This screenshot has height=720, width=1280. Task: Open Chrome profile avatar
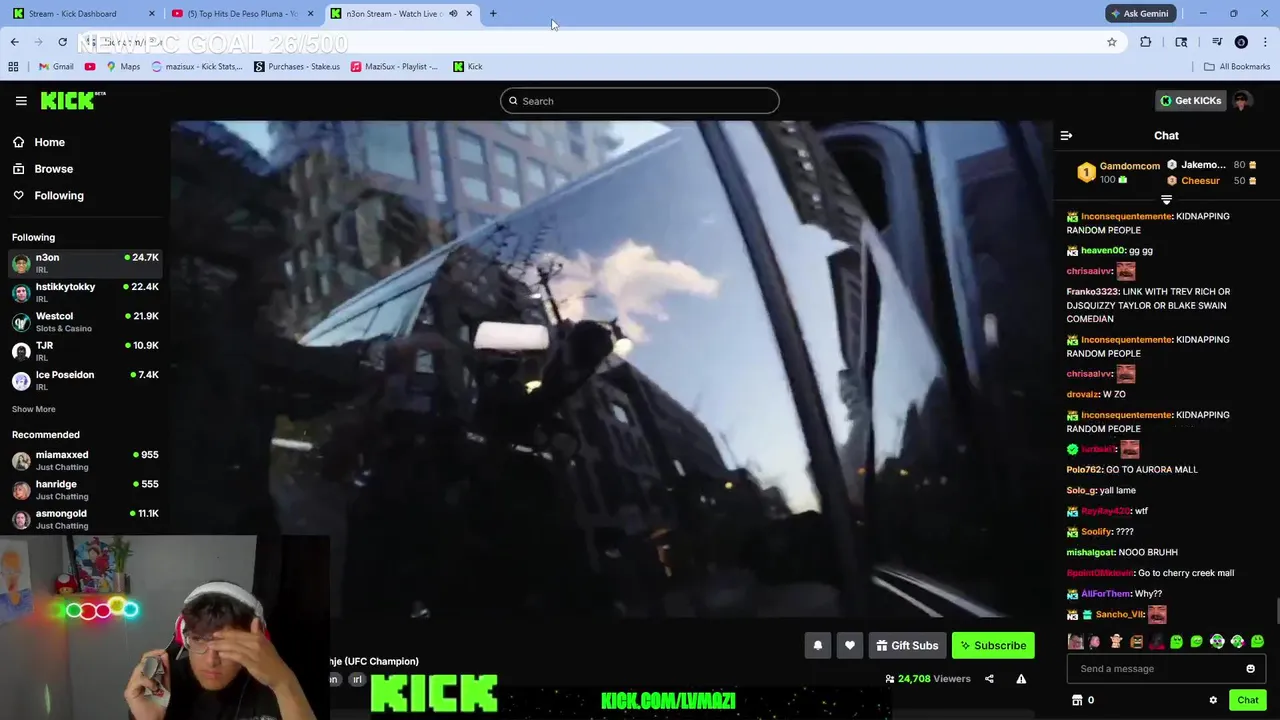point(1241,42)
